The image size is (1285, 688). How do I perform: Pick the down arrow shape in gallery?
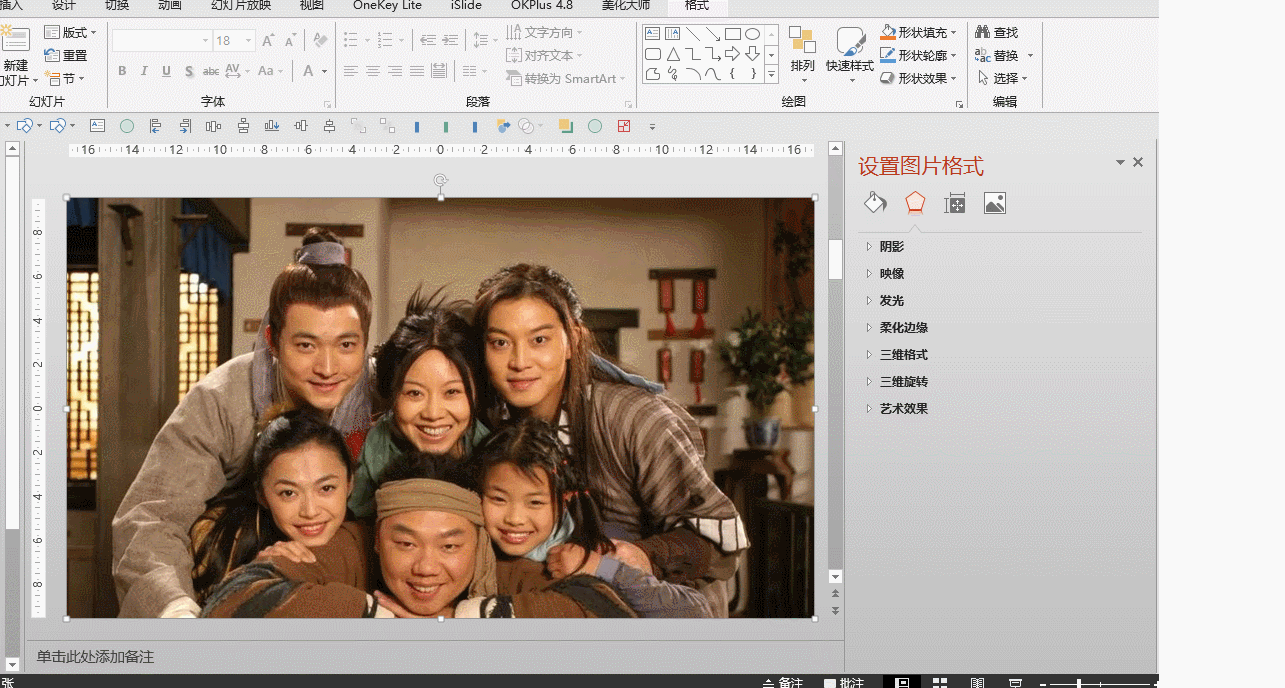(752, 54)
